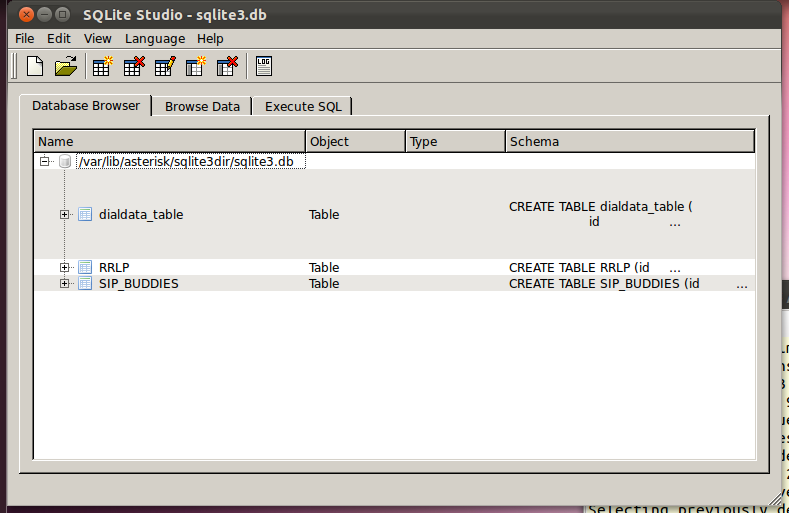Open the File menu
Viewport: 789px width, 513px height.
pyautogui.click(x=25, y=38)
